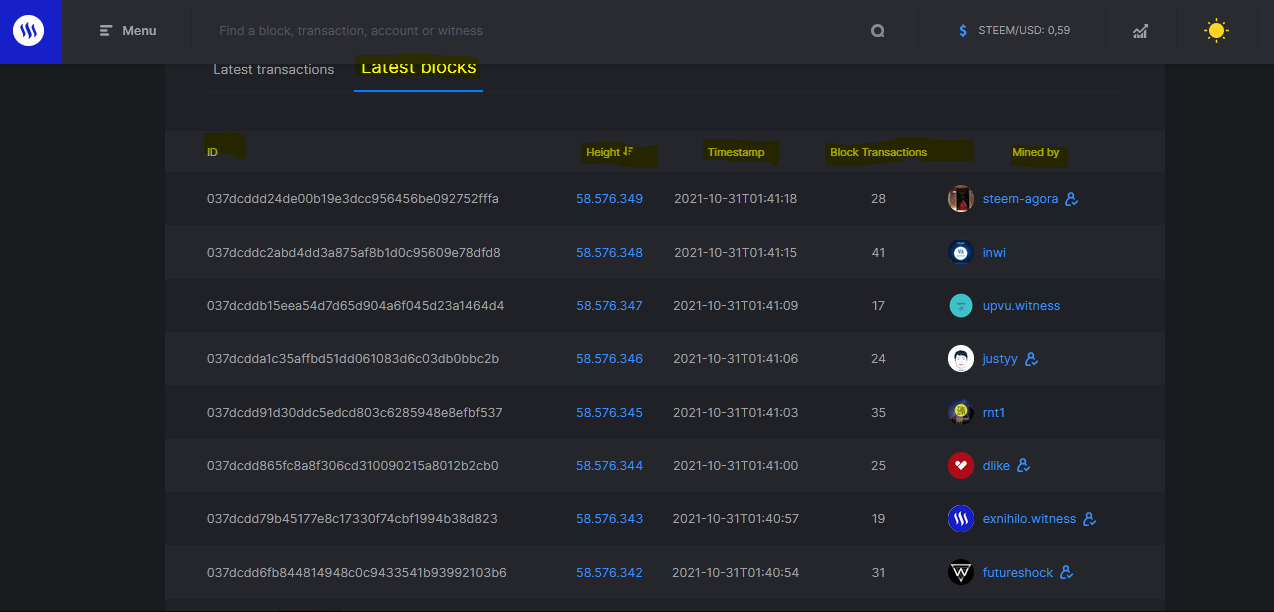Select block ID 037dcddd24de00b19e3dcc956456be092752fffa
1274x612 pixels.
(x=353, y=199)
